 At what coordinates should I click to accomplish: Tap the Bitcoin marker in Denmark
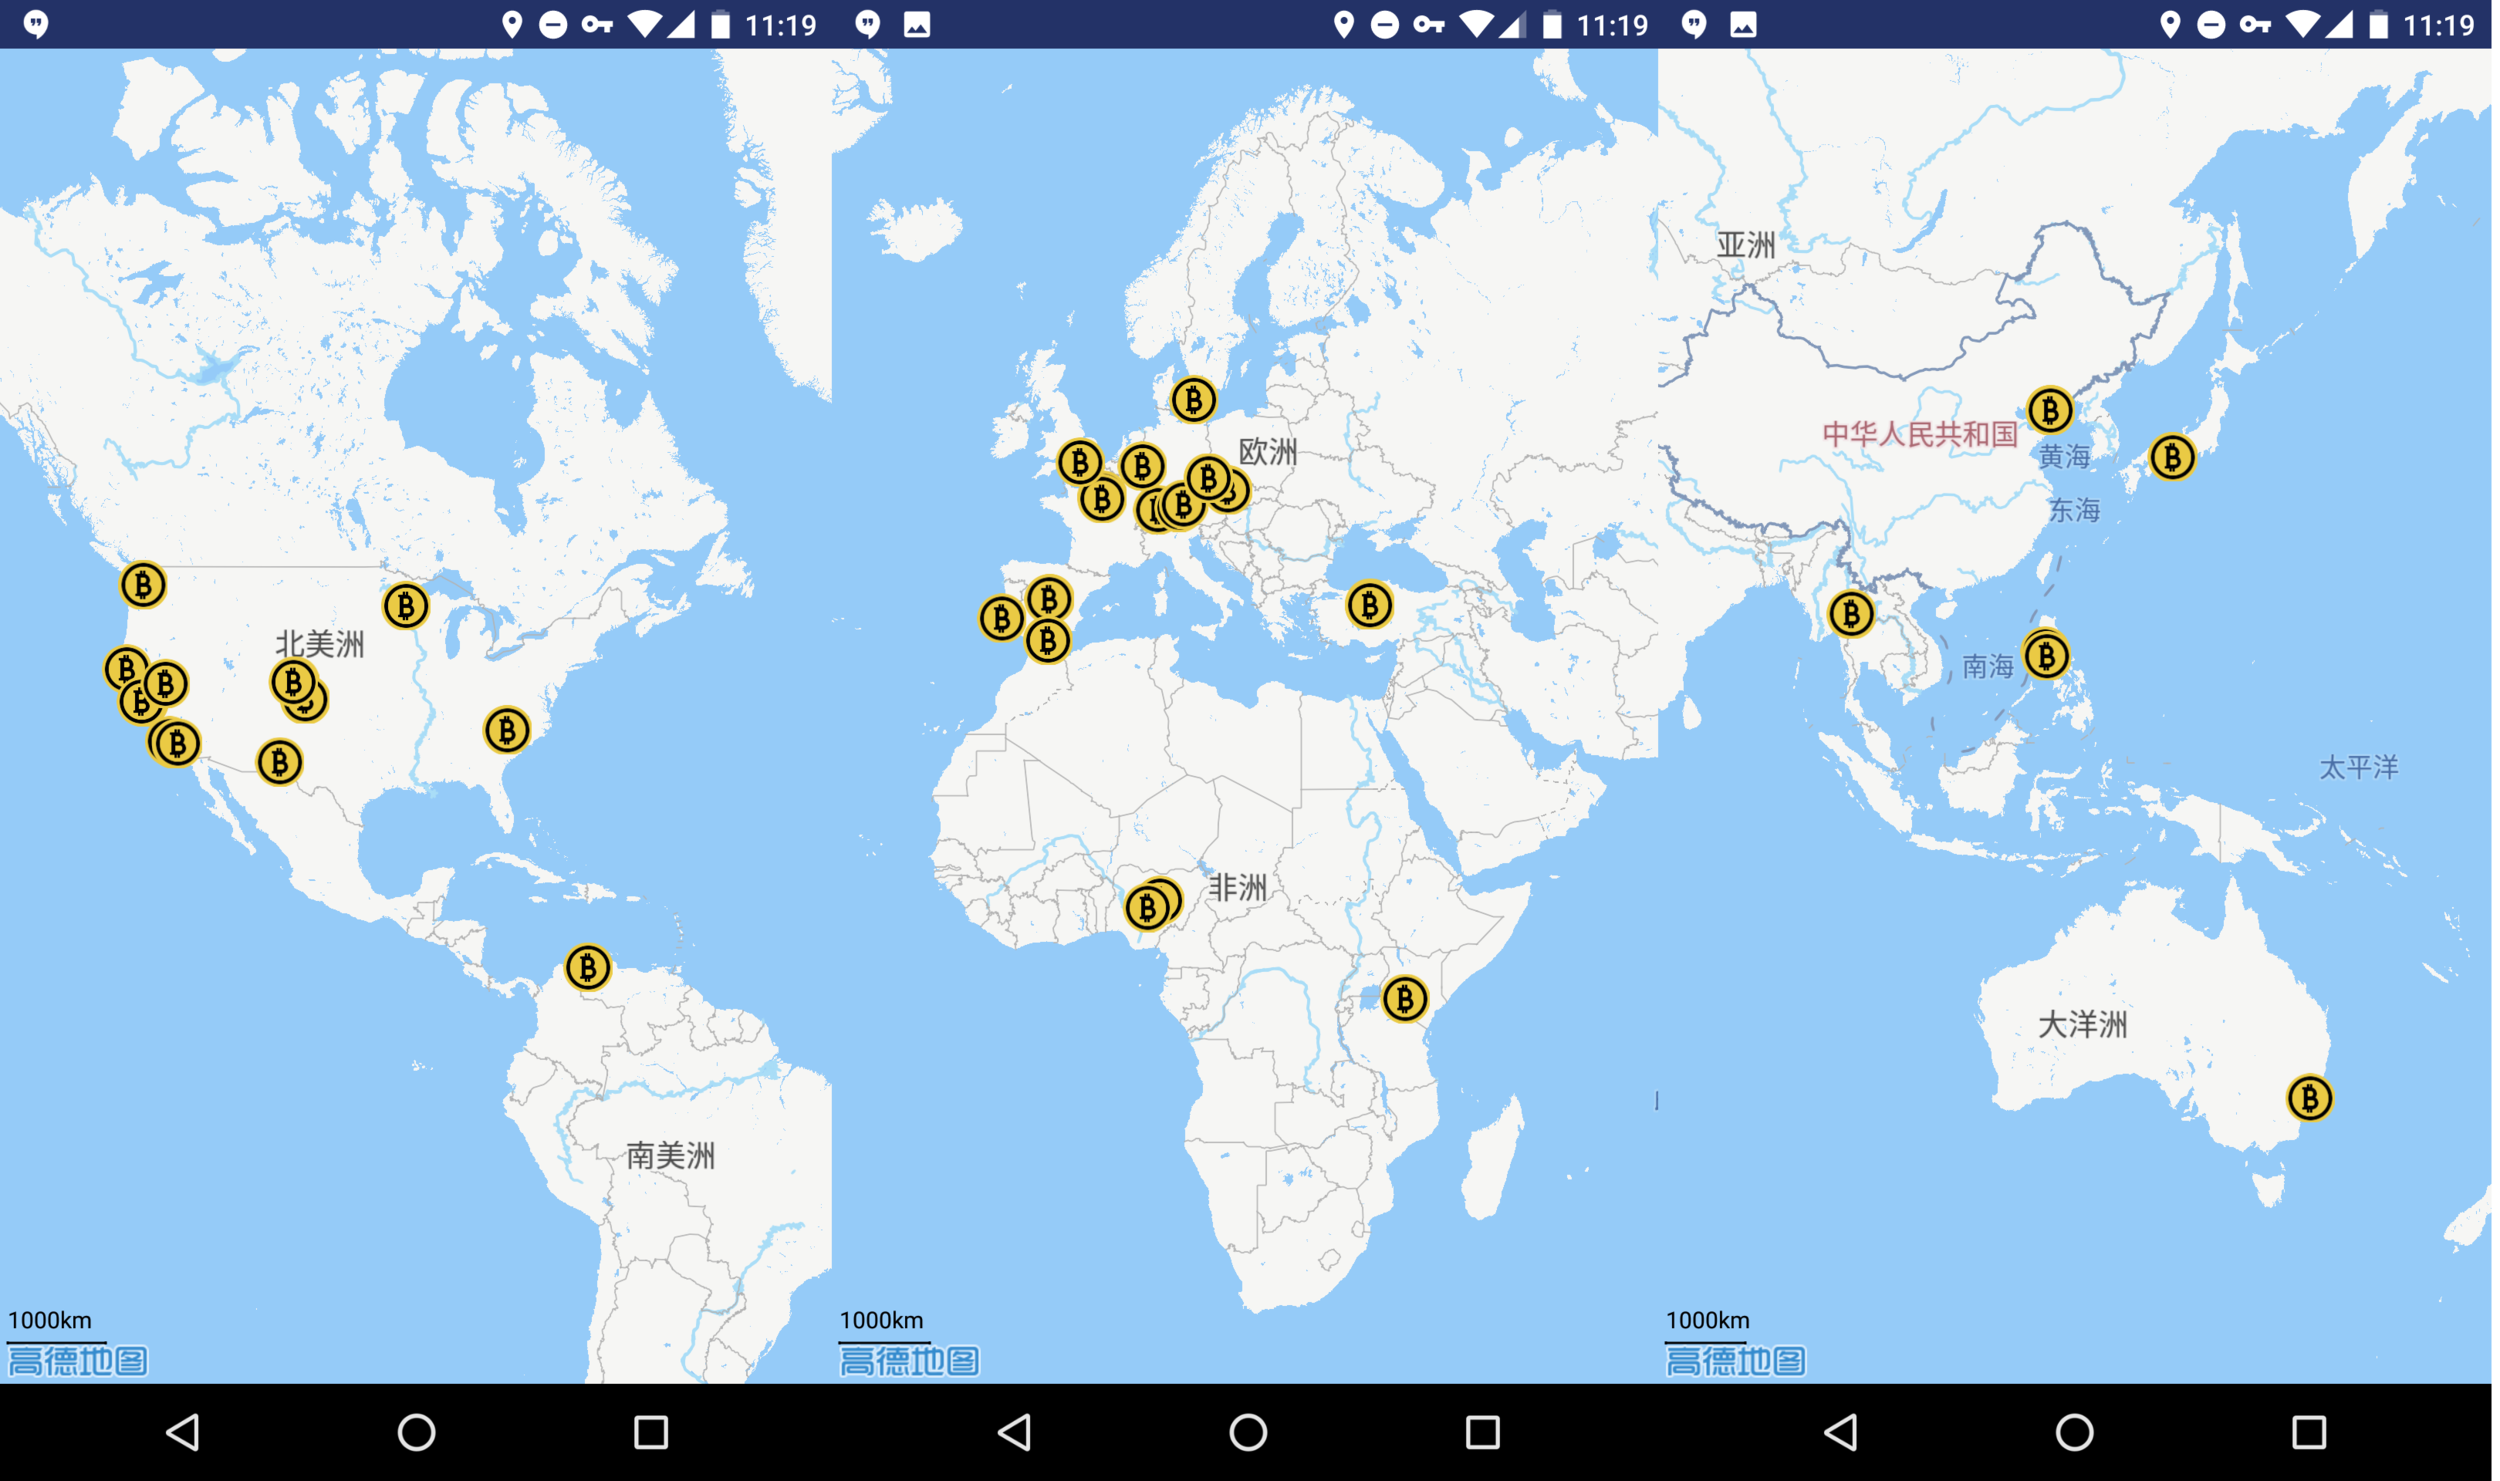pos(1194,400)
